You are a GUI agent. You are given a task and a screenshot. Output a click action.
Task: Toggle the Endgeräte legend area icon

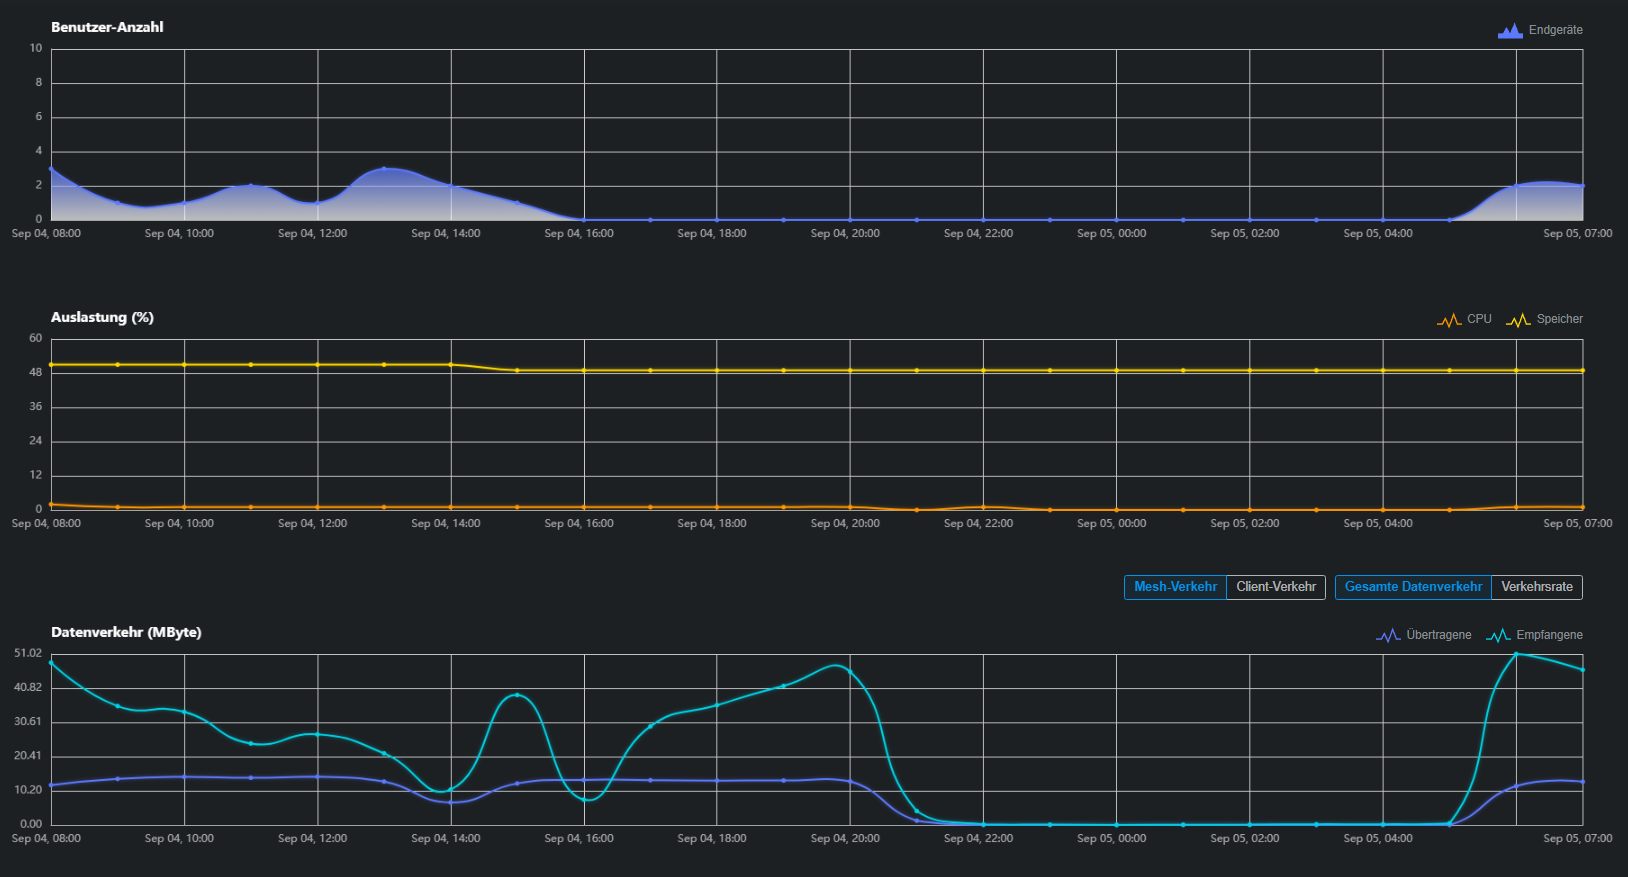click(x=1510, y=31)
